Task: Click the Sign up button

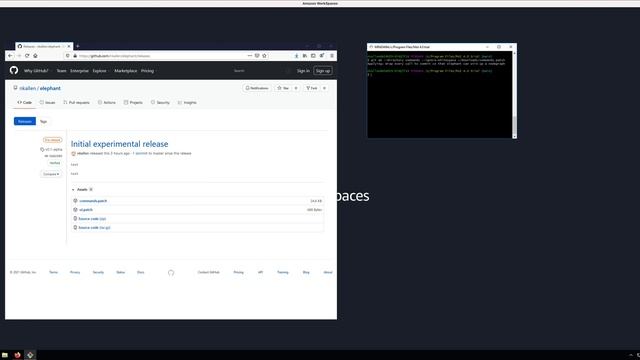Action: 323,71
